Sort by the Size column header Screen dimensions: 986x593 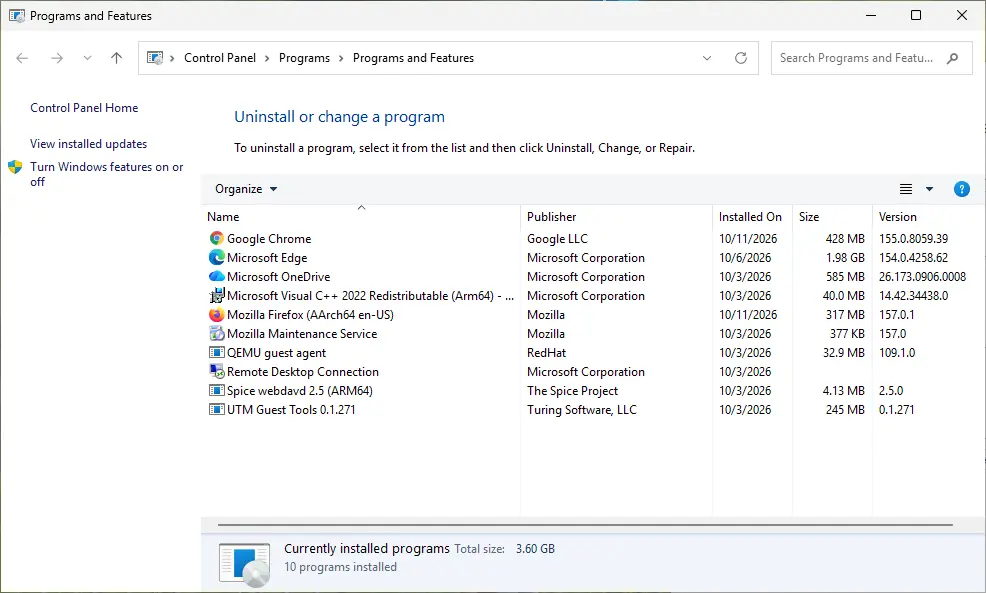tap(832, 216)
